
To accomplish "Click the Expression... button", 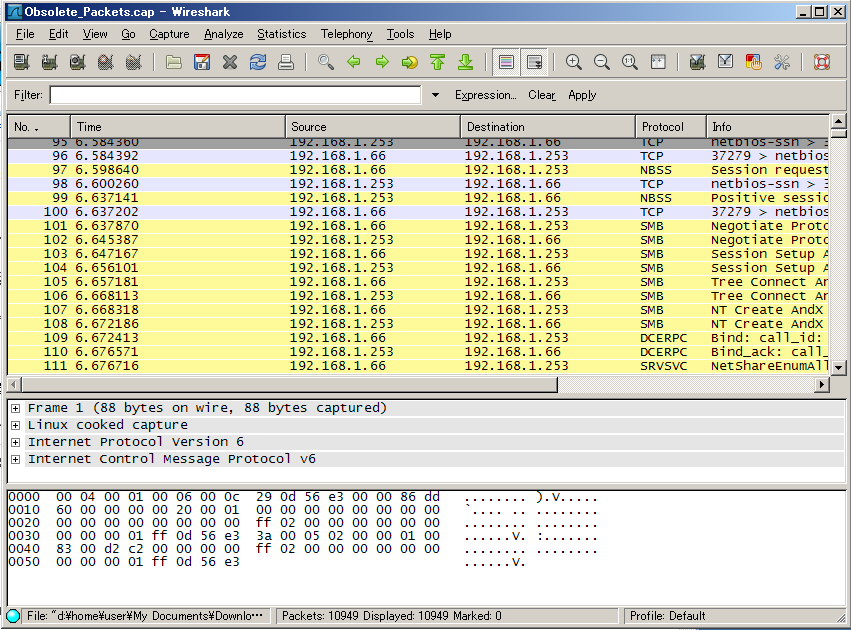I will (486, 95).
